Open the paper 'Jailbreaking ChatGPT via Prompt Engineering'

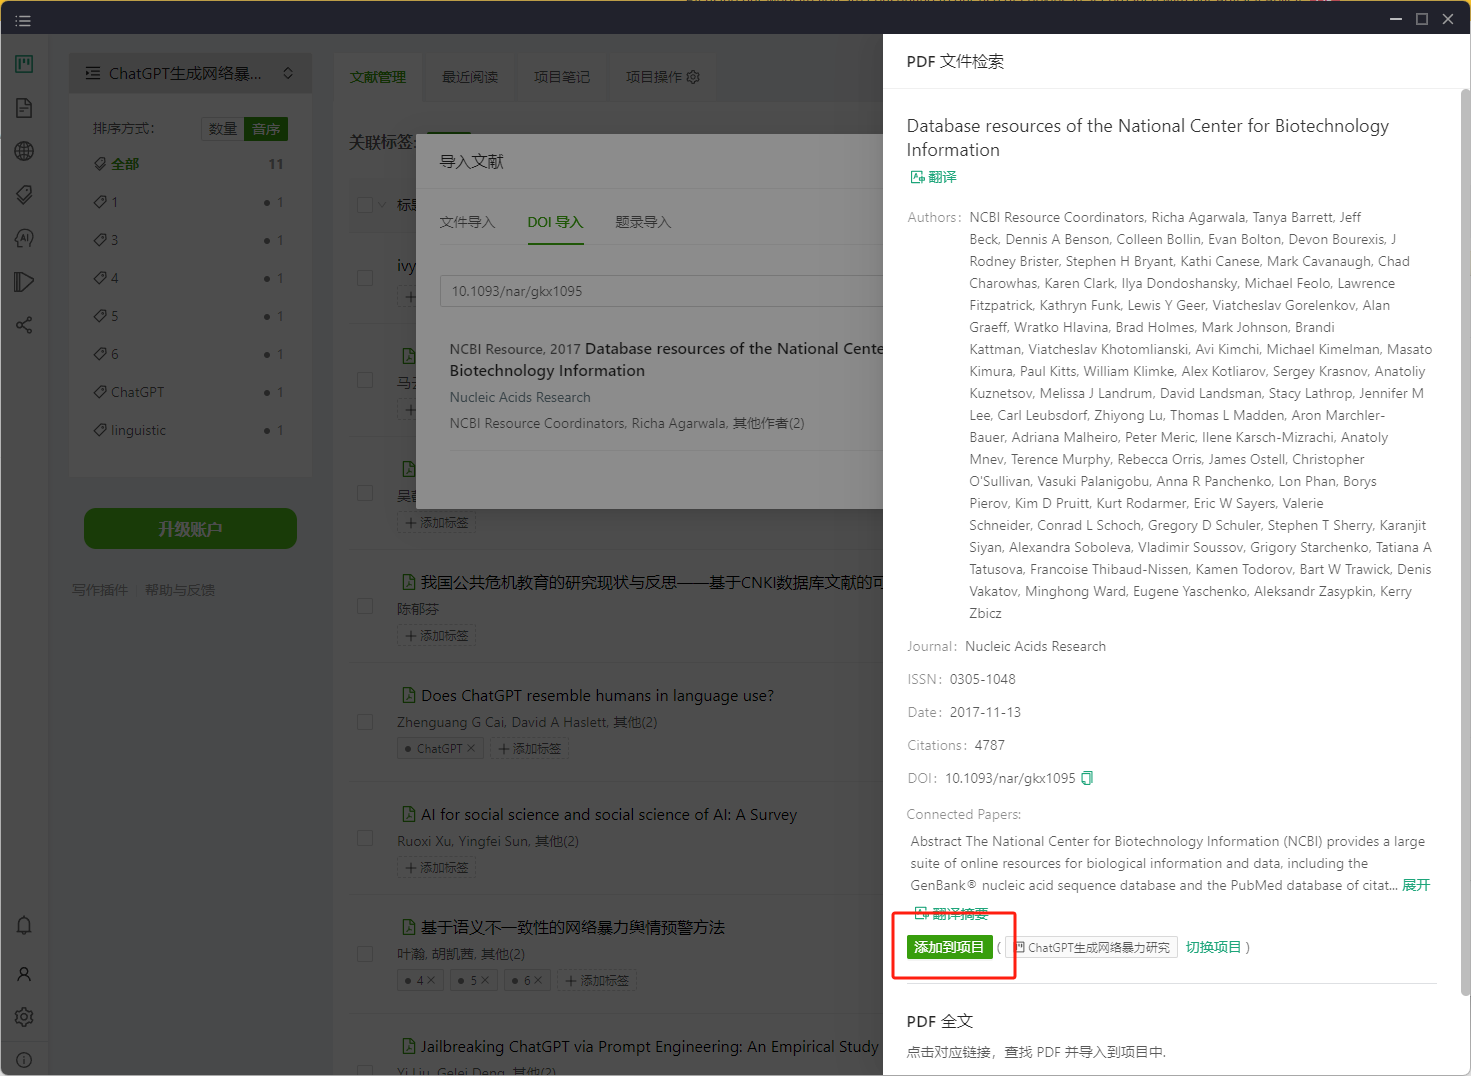point(649,1046)
